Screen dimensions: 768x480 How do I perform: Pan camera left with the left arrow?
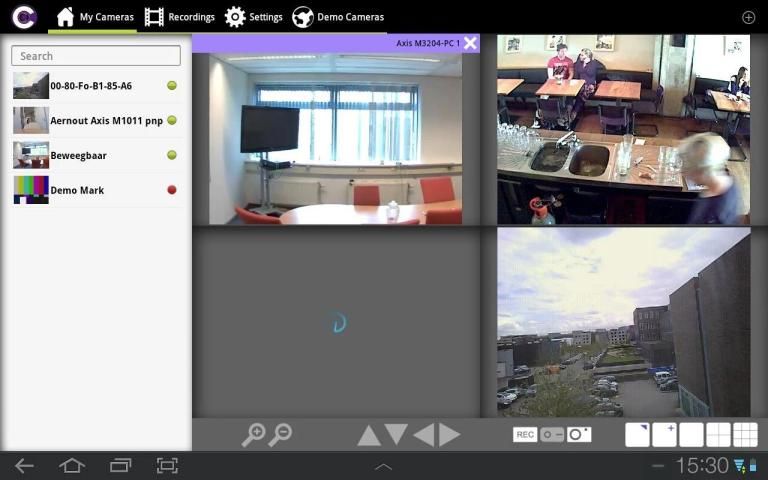tap(423, 435)
